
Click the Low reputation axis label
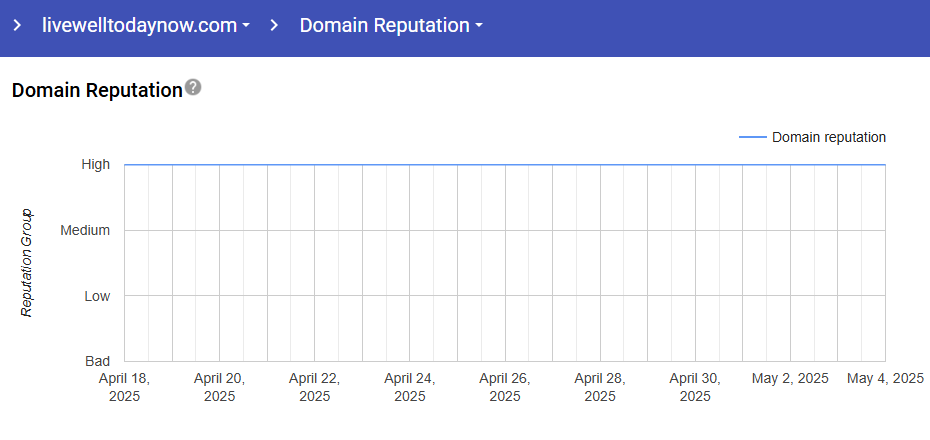96,296
